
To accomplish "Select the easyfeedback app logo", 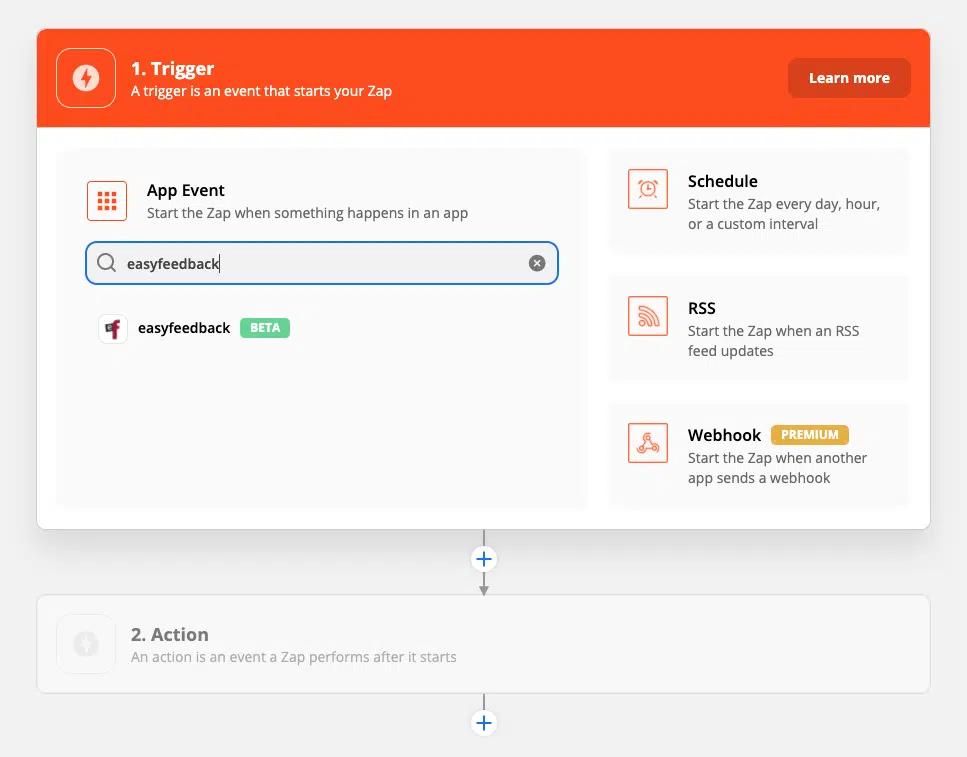I will (x=113, y=328).
